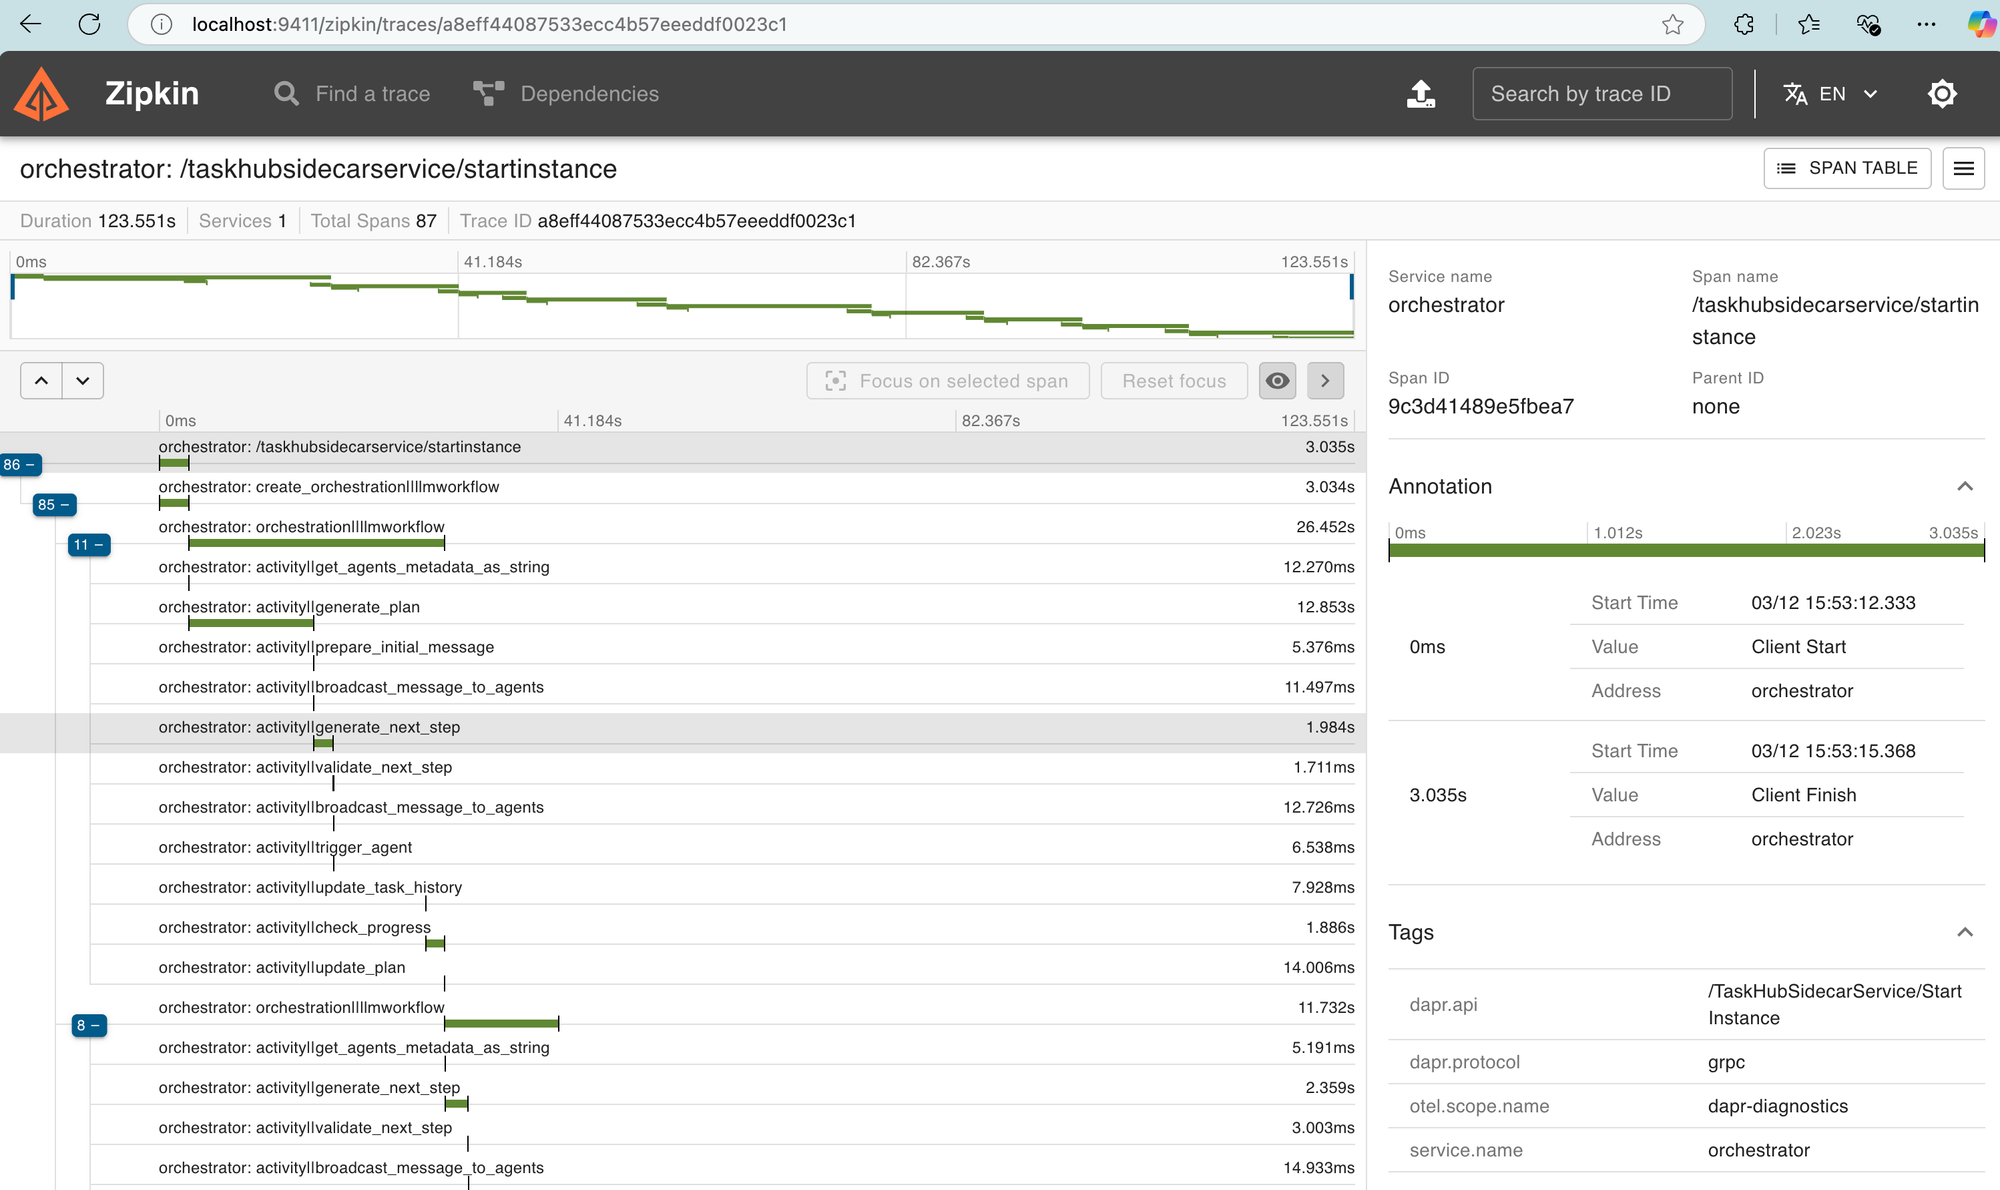This screenshot has height=1190, width=2000.
Task: Collapse the 11-span workflow subtree
Action: (89, 545)
